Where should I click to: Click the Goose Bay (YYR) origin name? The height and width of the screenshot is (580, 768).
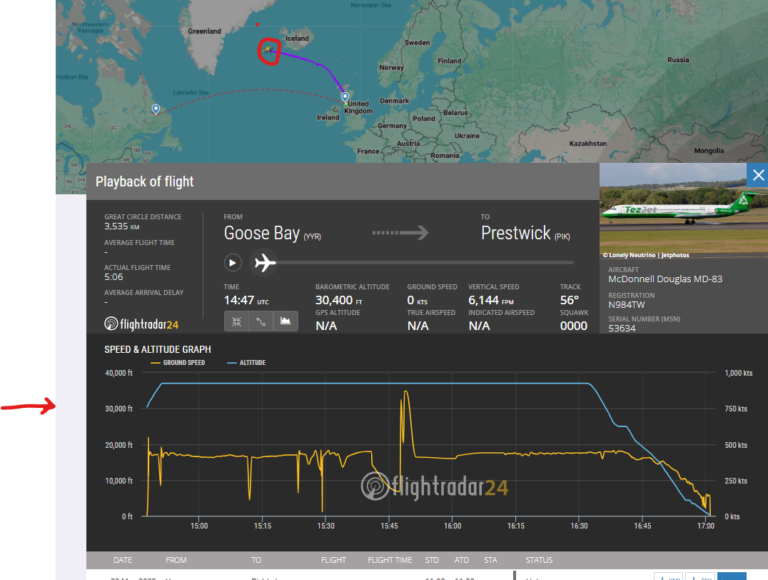(272, 233)
